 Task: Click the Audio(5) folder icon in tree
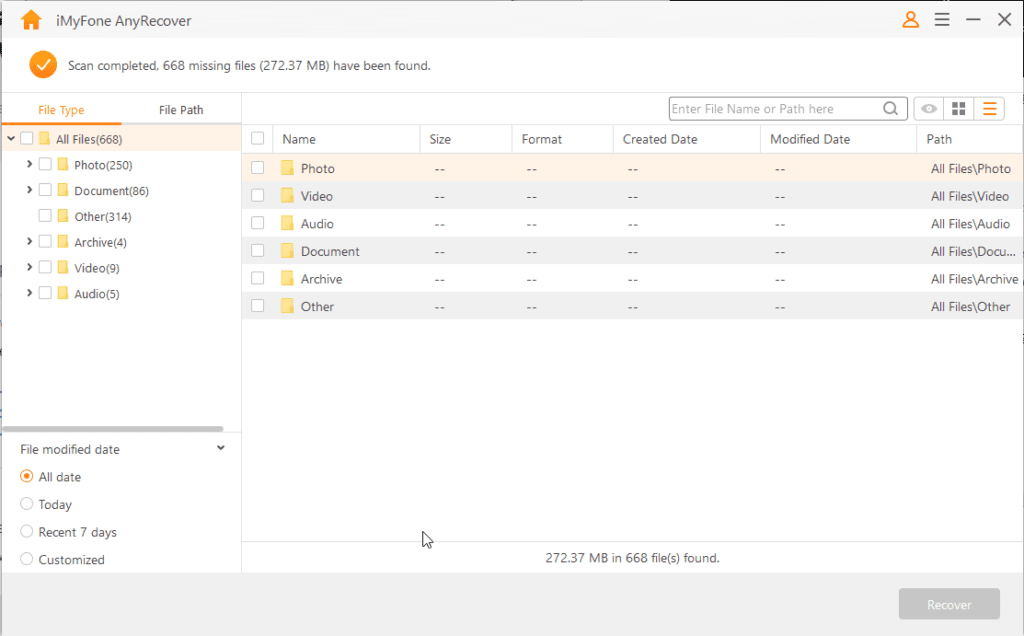pyautogui.click(x=63, y=293)
